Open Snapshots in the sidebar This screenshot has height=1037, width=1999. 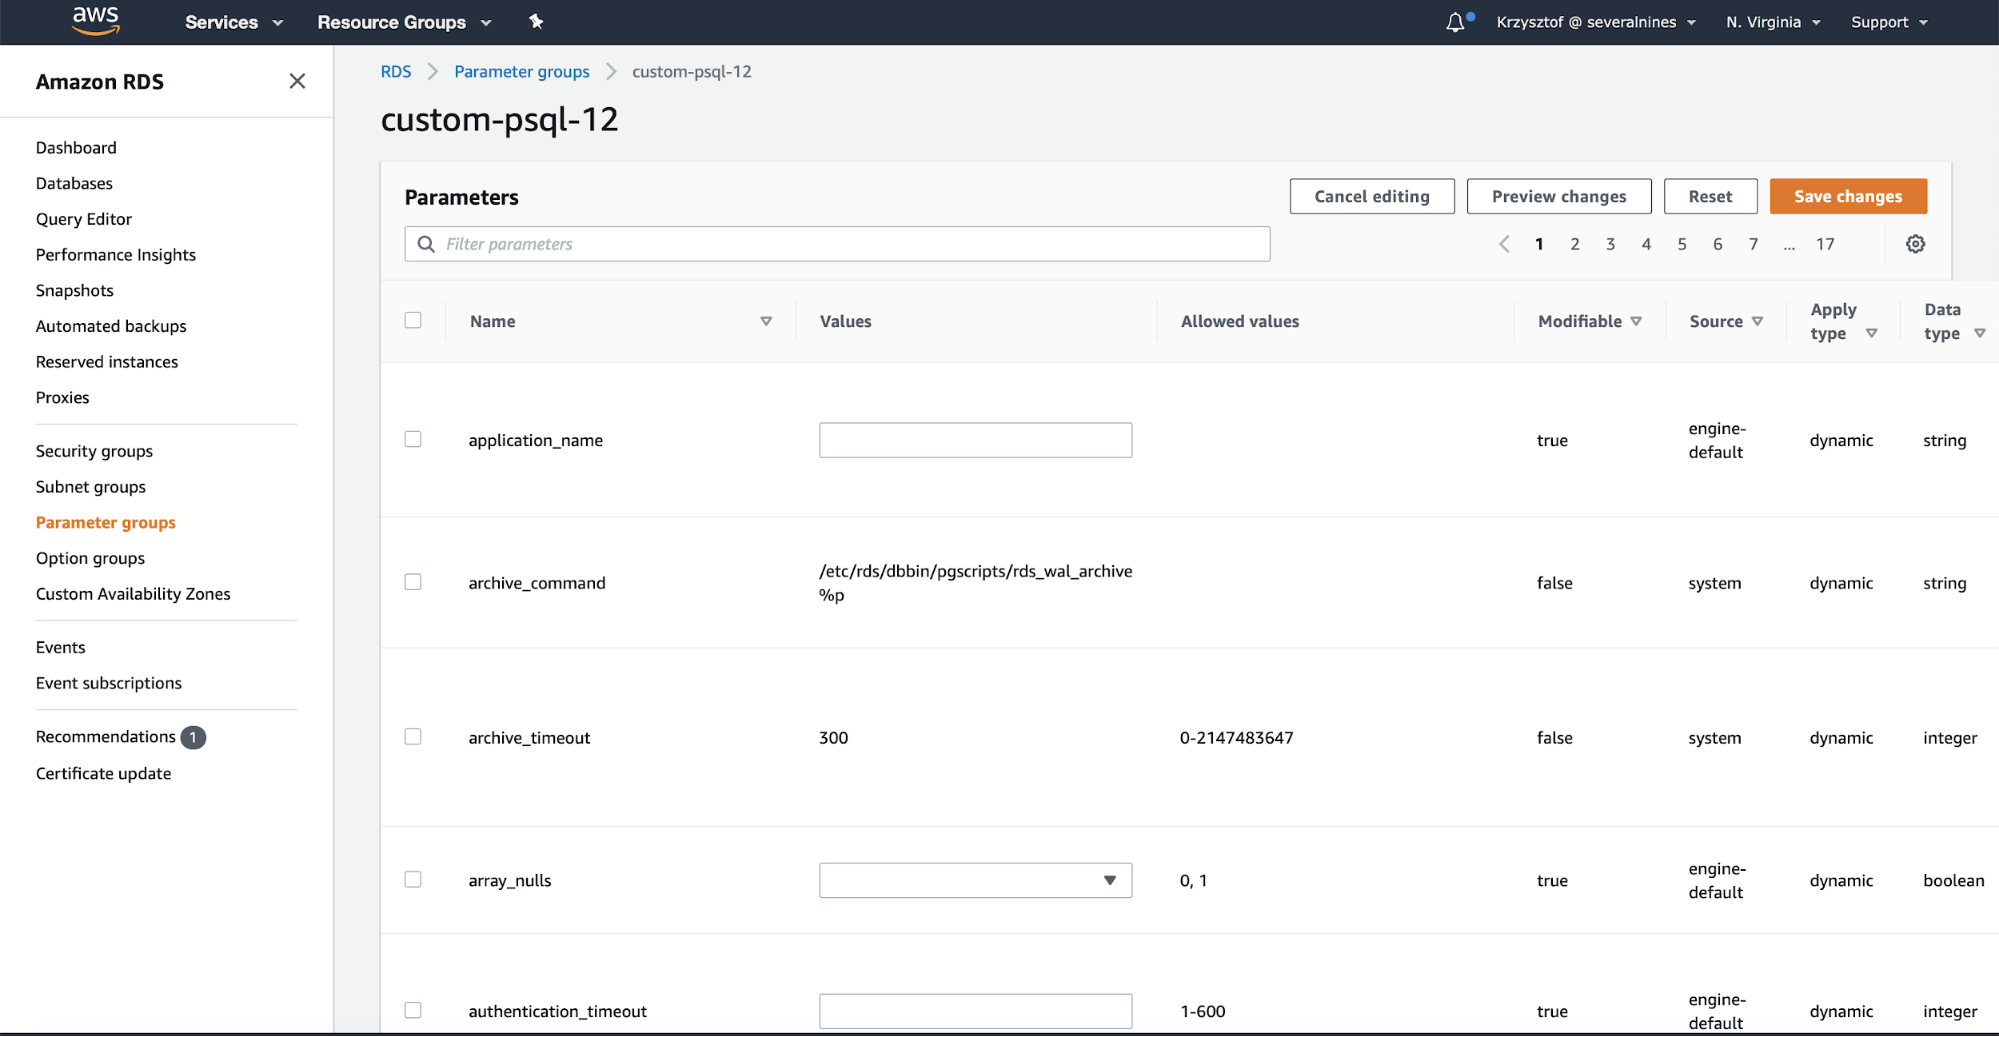75,290
